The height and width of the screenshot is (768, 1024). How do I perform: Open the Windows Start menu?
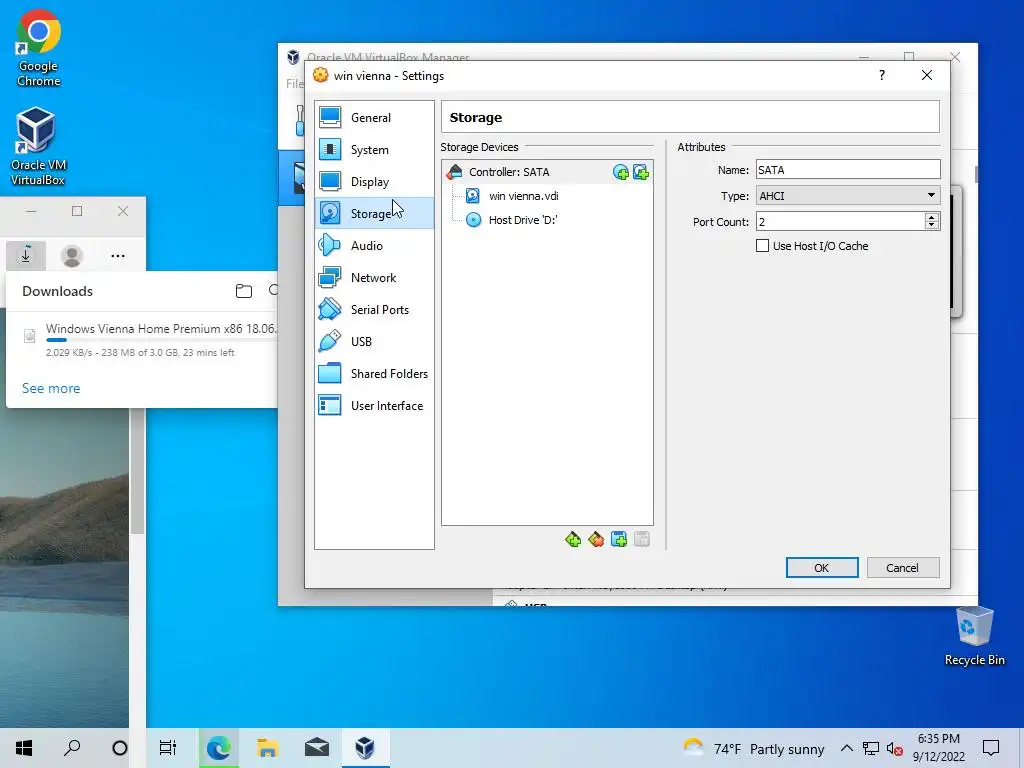click(24, 748)
